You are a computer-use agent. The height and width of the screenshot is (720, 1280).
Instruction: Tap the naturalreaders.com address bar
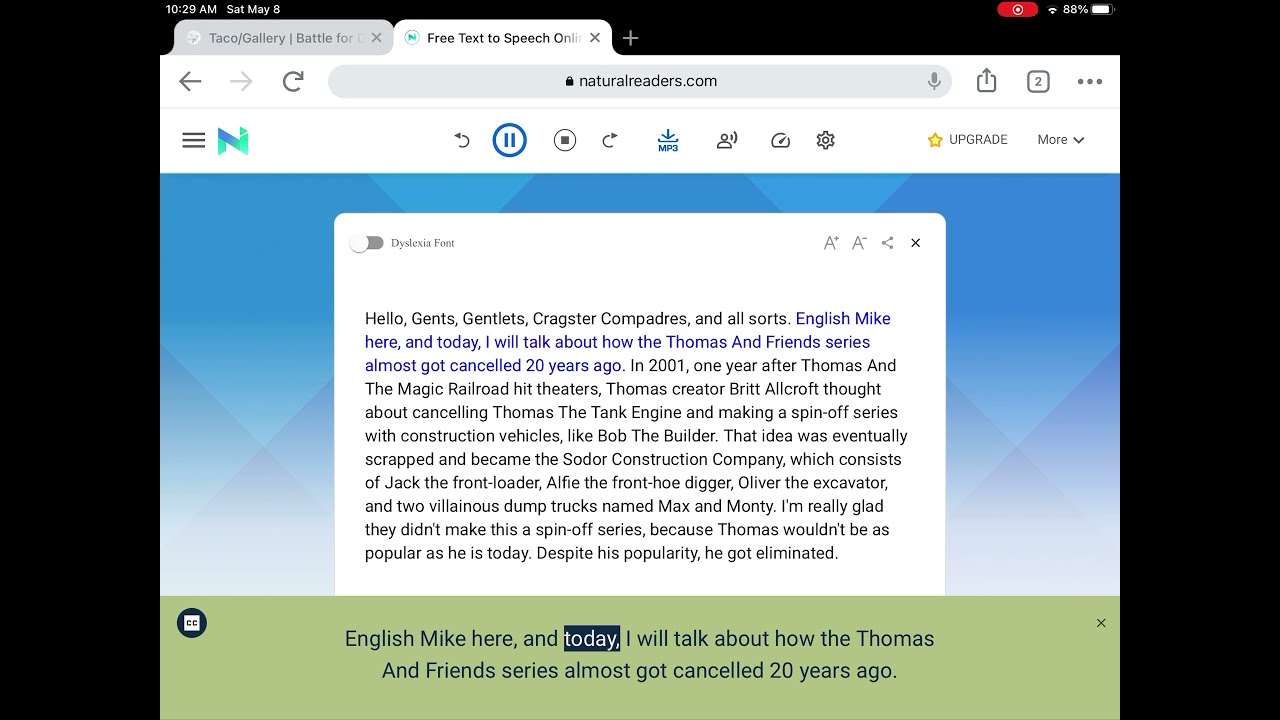640,82
